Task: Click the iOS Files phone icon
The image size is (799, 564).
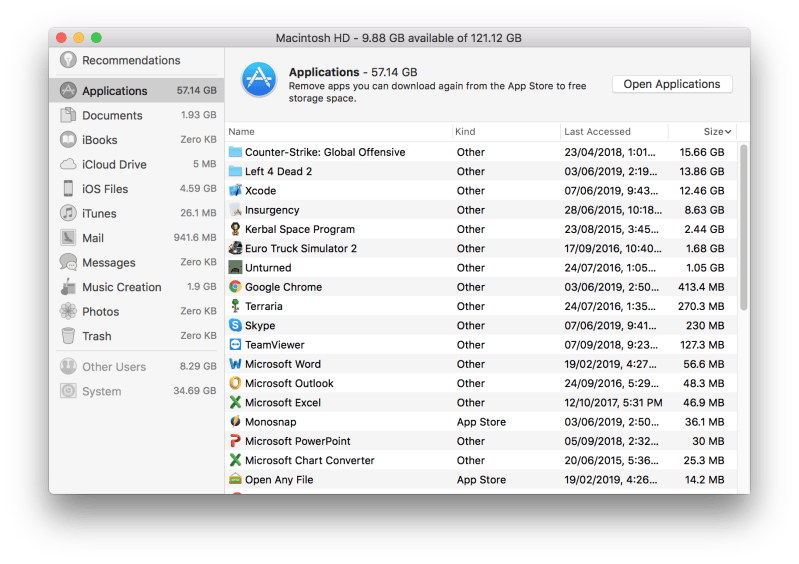Action: 68,189
